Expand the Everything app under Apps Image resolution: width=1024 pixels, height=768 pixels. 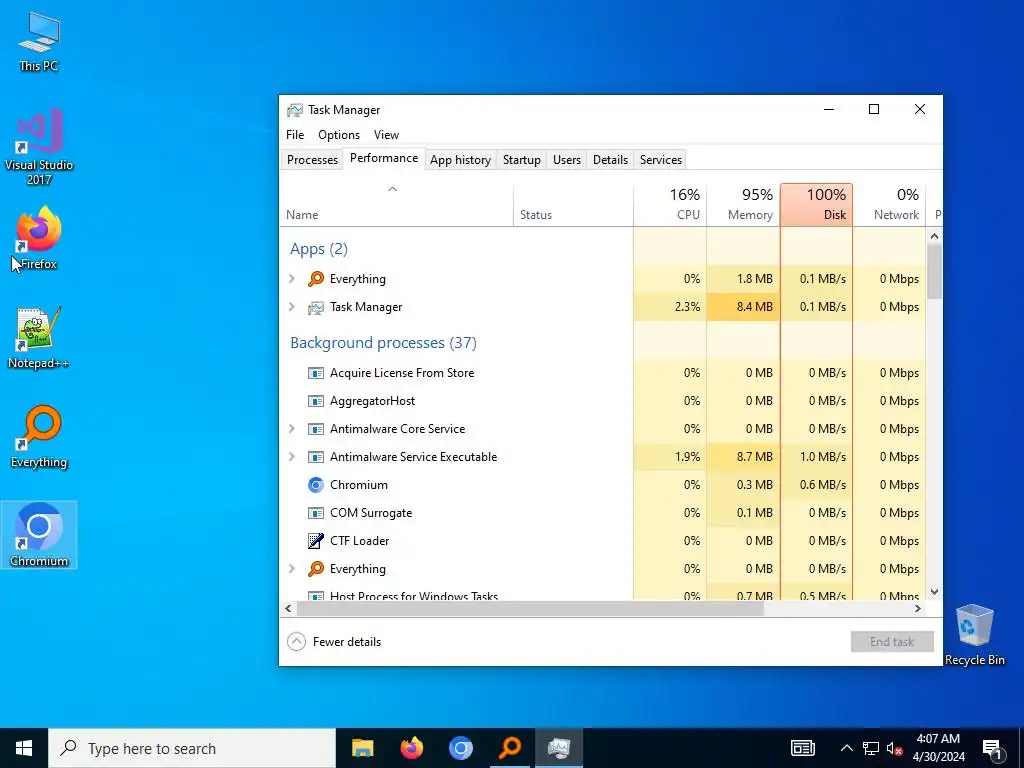coord(292,279)
